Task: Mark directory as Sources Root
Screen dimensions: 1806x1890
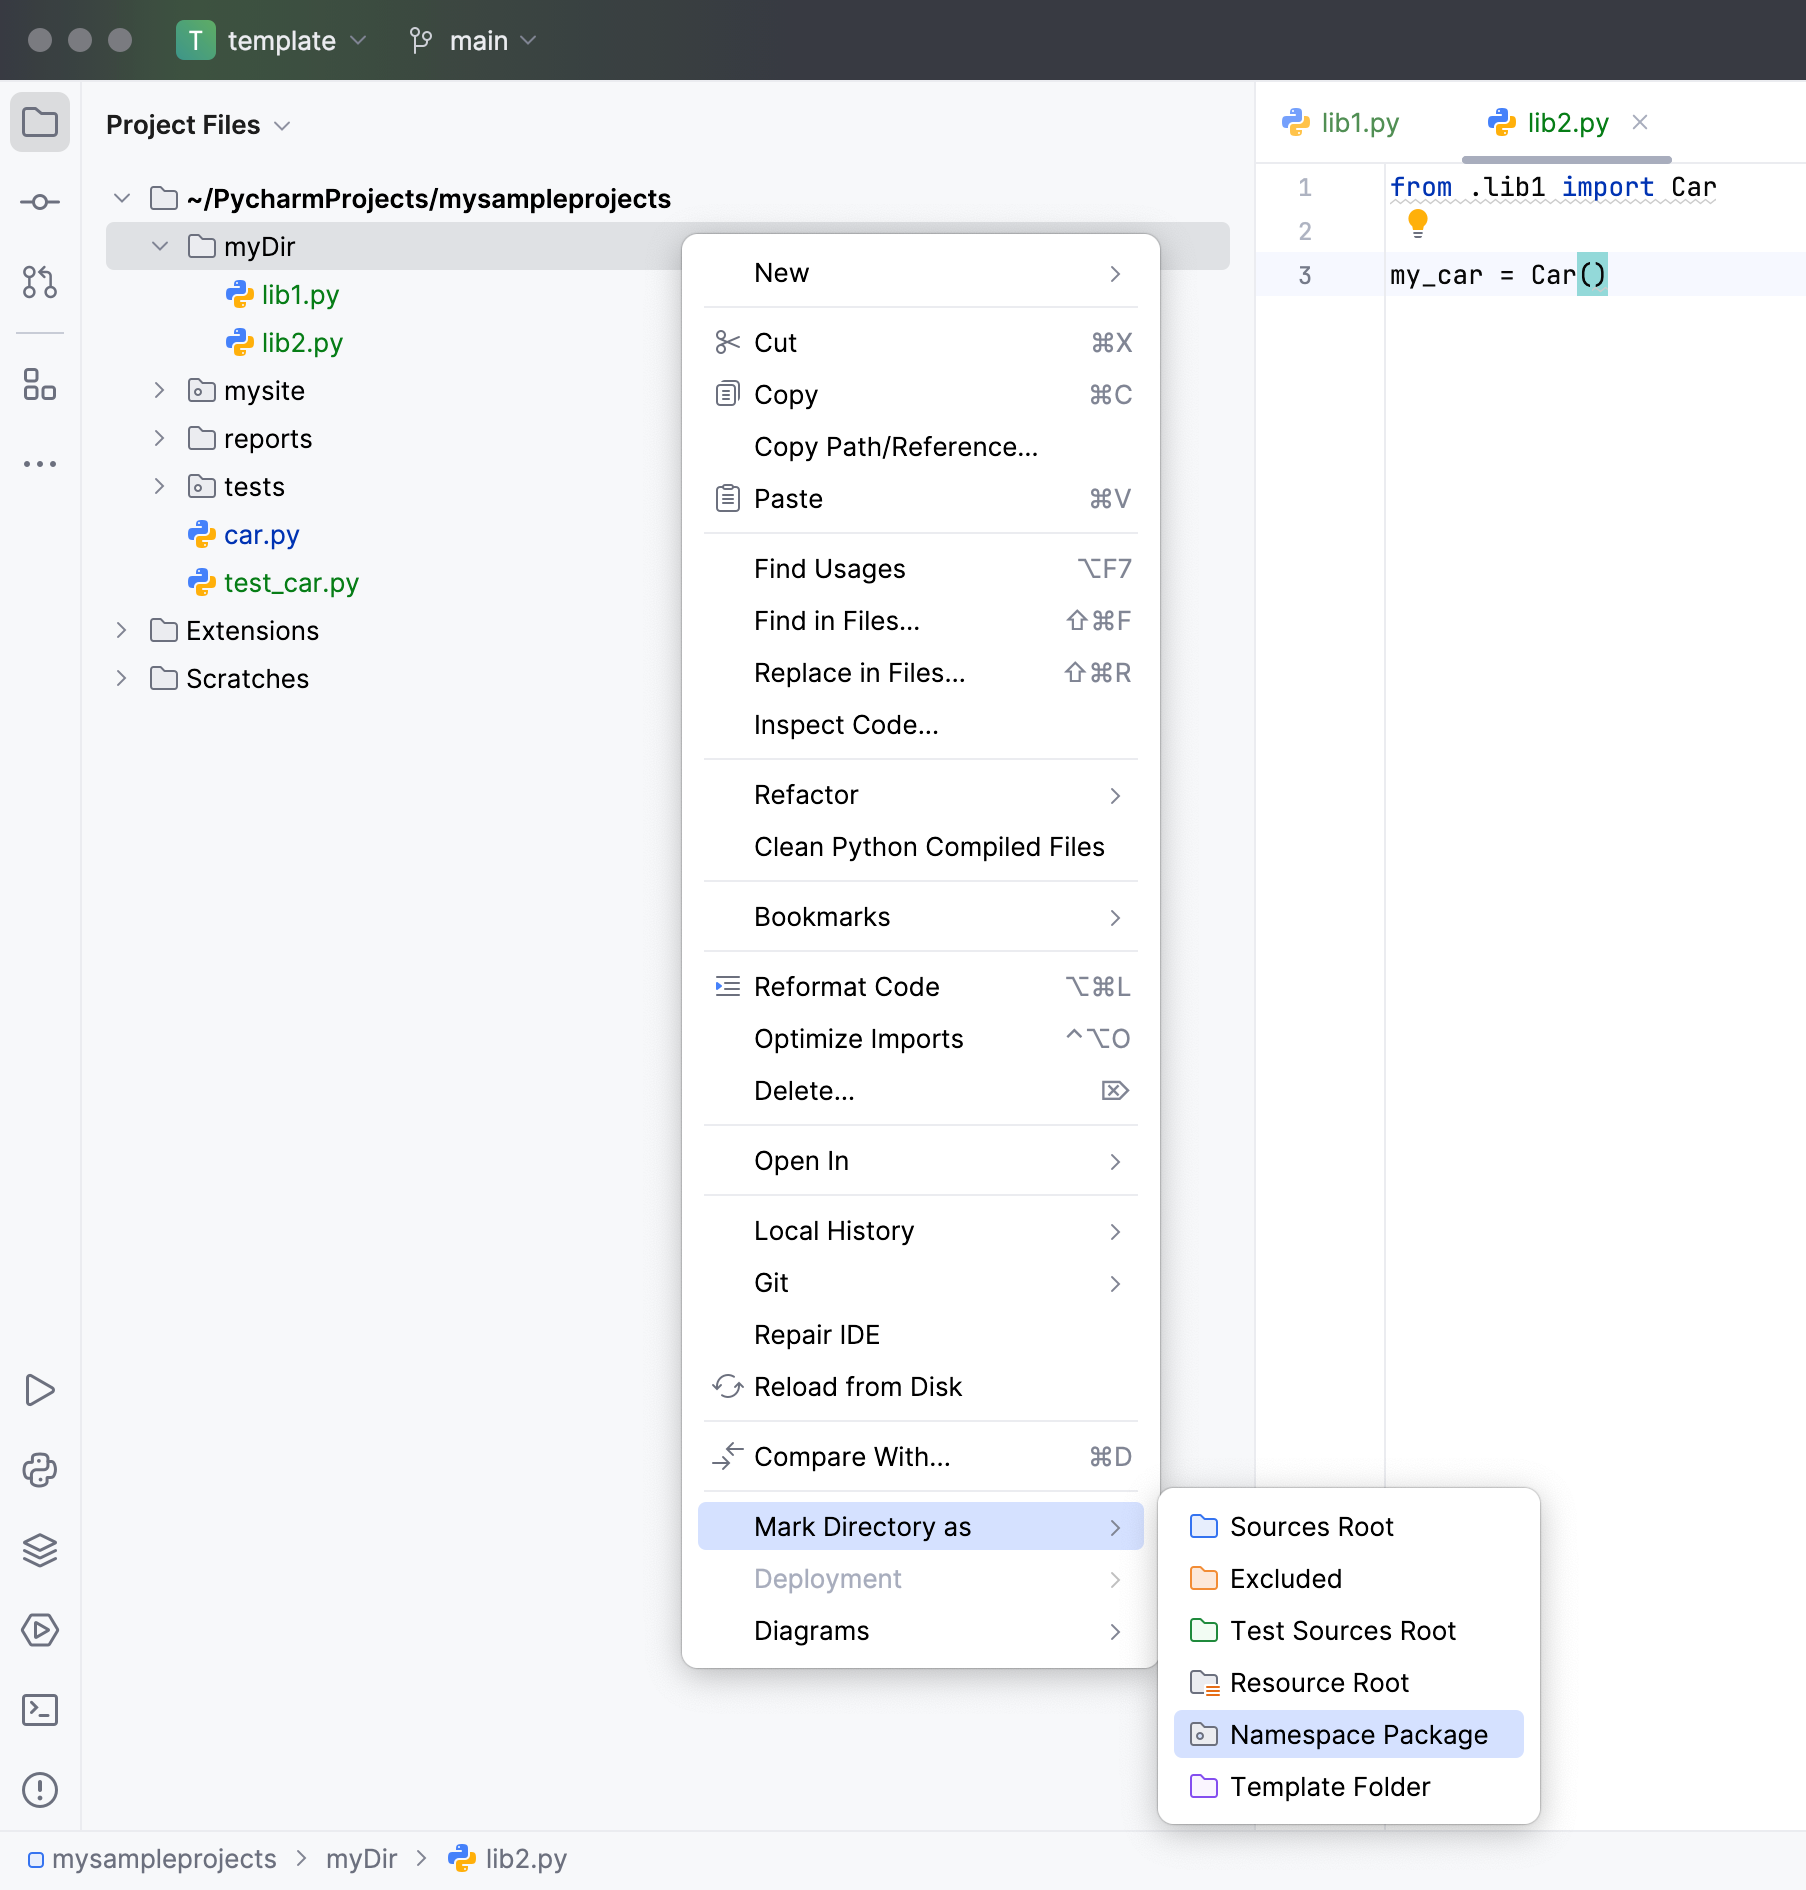Action: point(1311,1526)
